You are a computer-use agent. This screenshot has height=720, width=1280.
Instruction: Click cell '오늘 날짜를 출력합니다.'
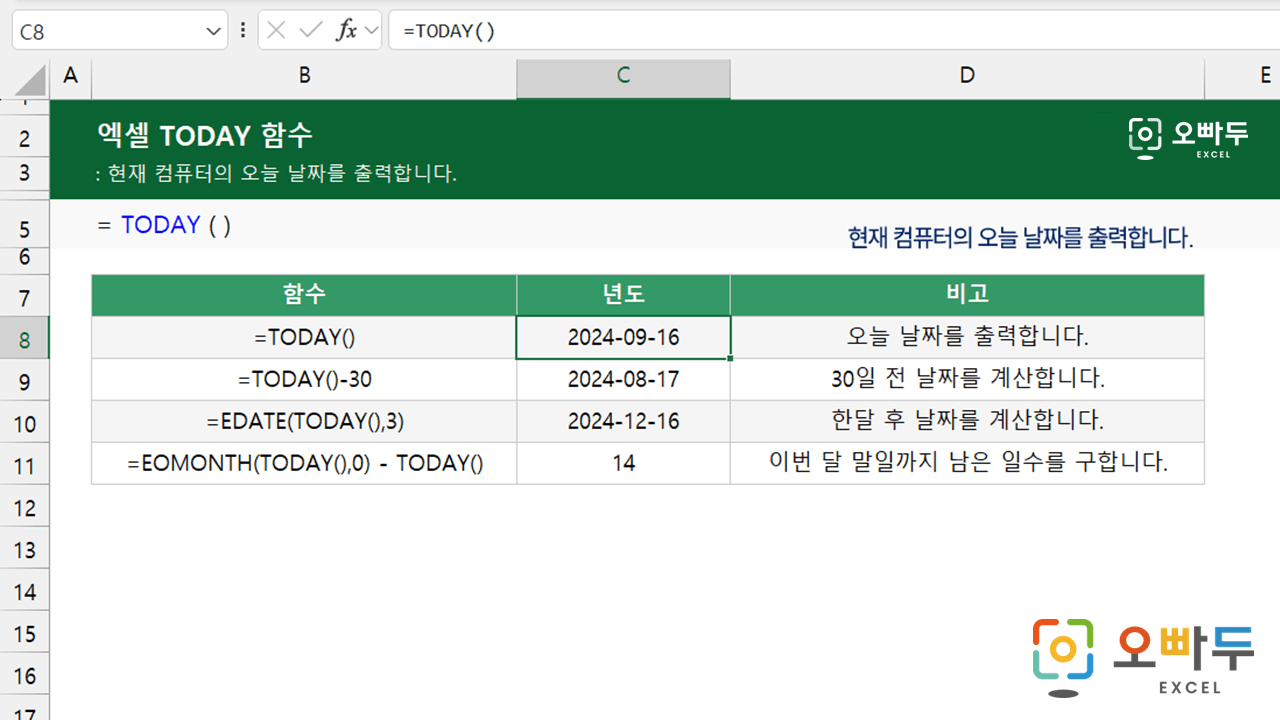(967, 338)
